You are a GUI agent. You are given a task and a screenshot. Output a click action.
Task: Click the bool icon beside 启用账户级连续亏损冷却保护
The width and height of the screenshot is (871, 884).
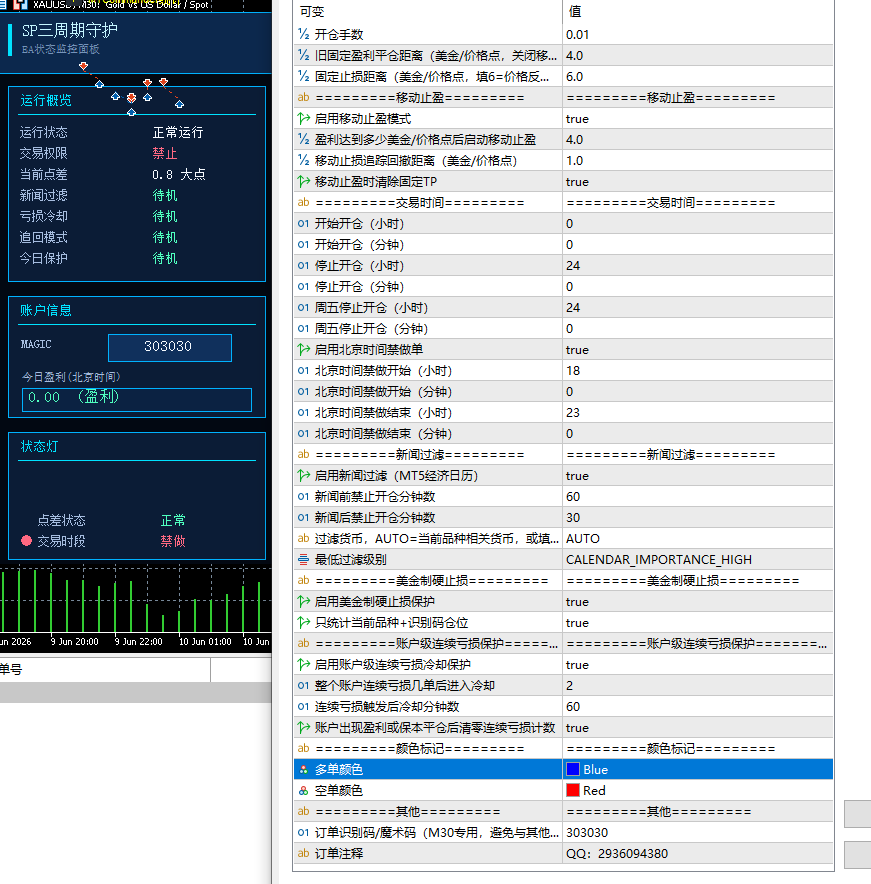303,665
